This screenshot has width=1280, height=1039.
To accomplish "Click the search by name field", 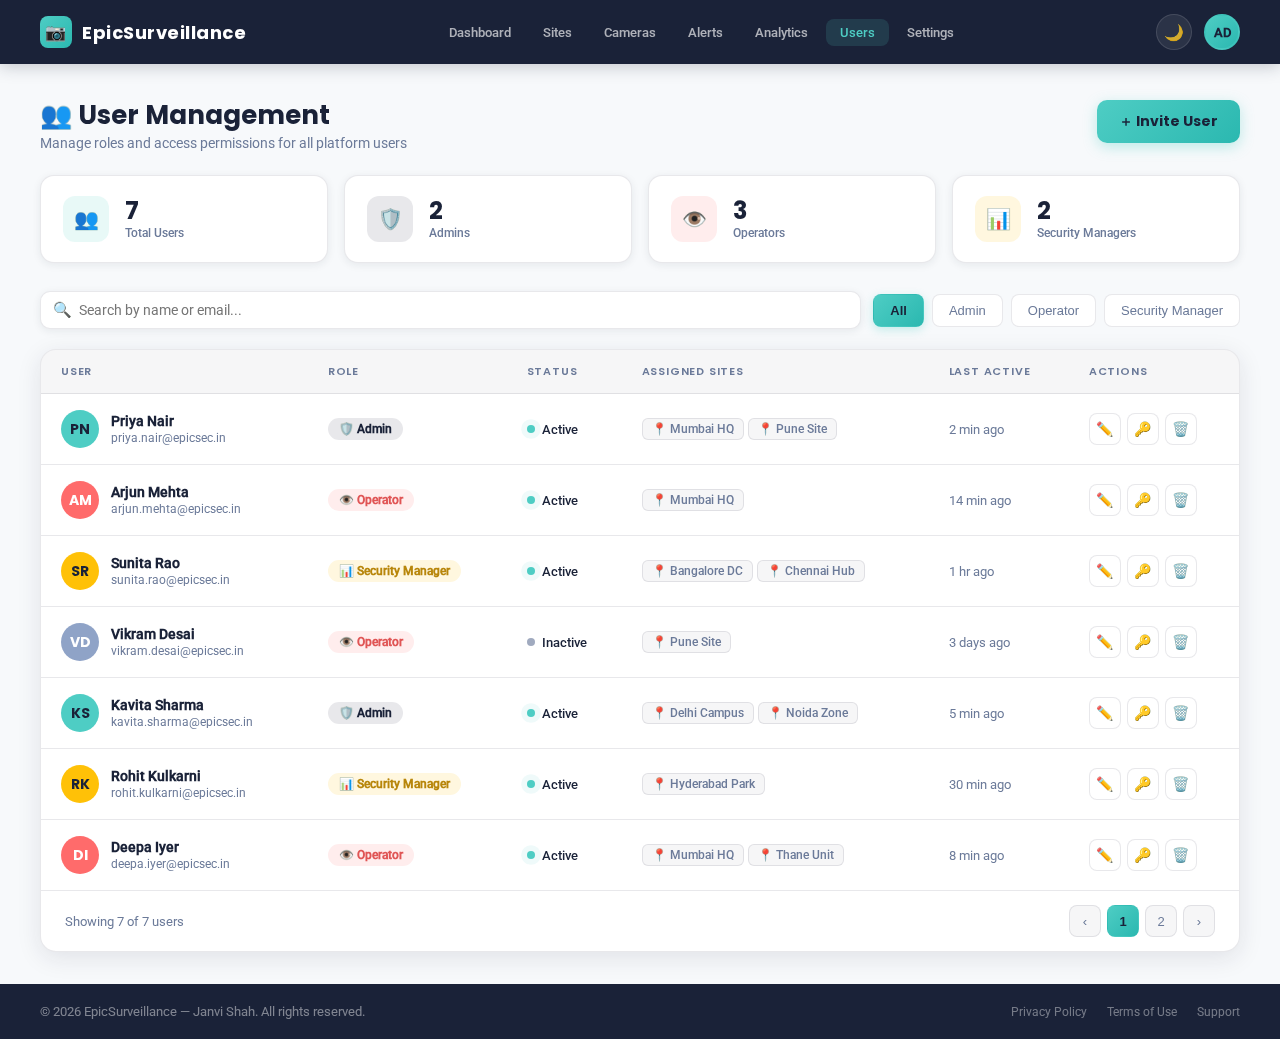I will (x=450, y=310).
